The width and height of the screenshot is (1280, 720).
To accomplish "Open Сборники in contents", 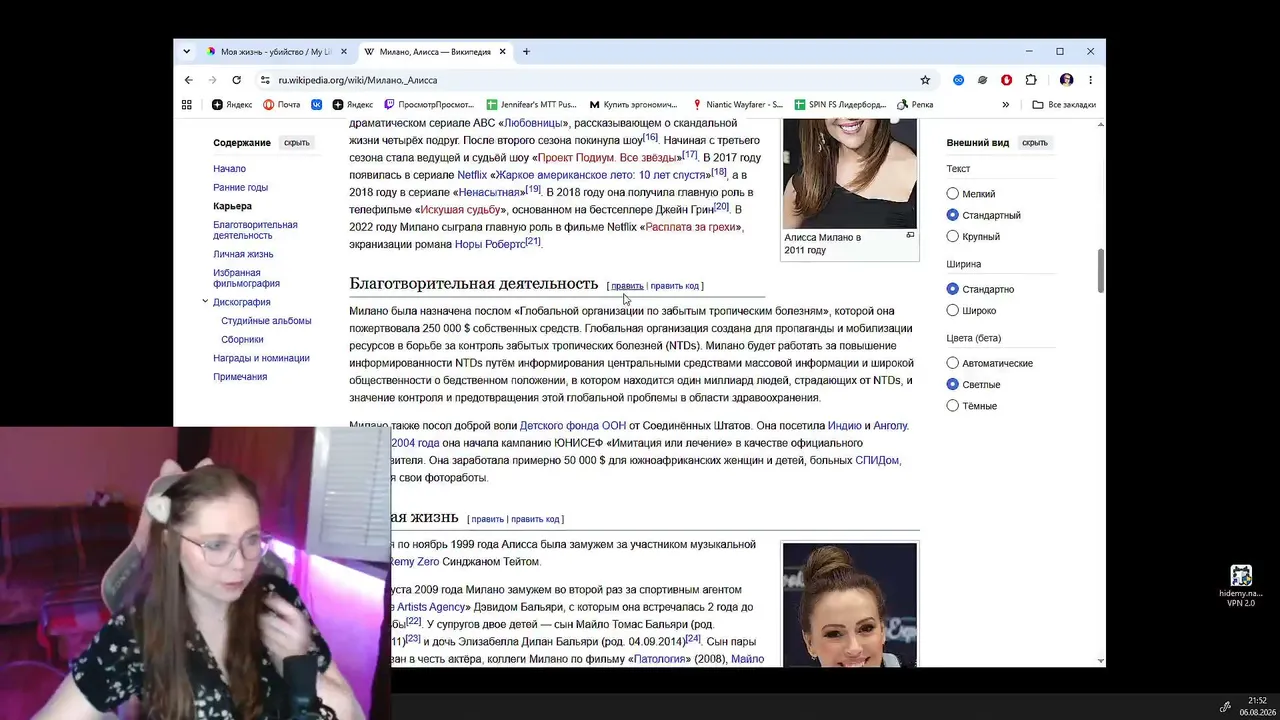I will point(242,340).
